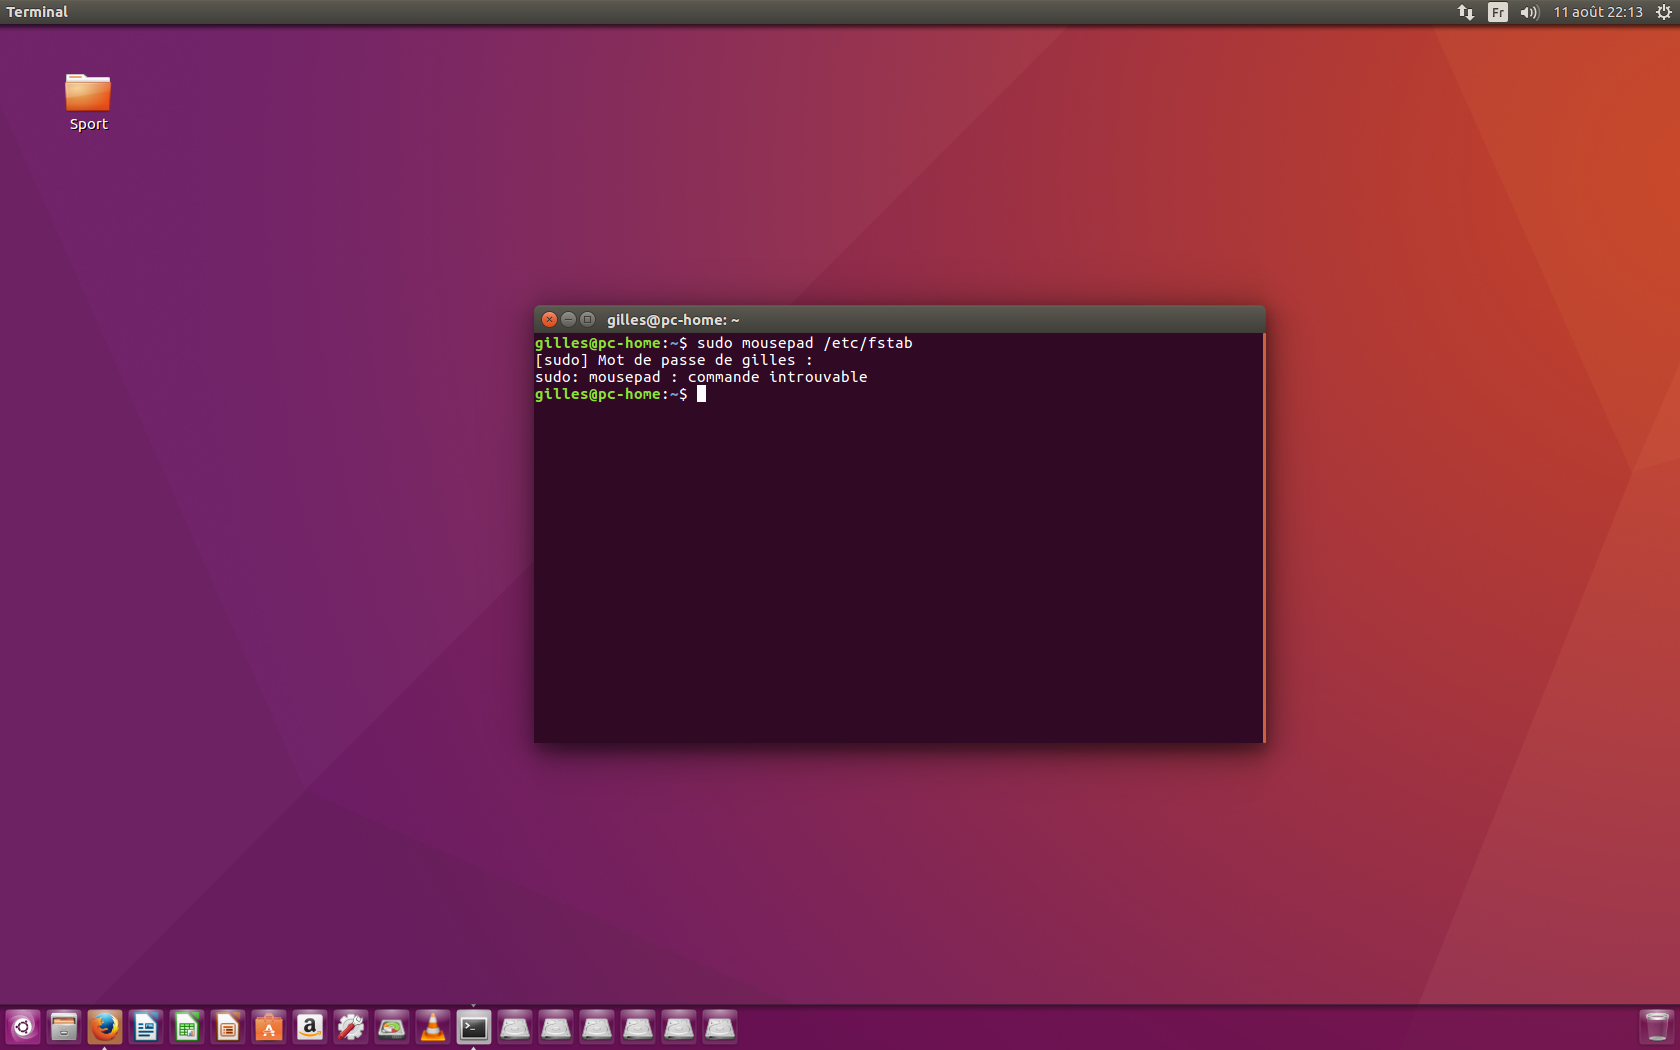Close the gilles@pc-home terminal window
The height and width of the screenshot is (1050, 1680).
549,319
